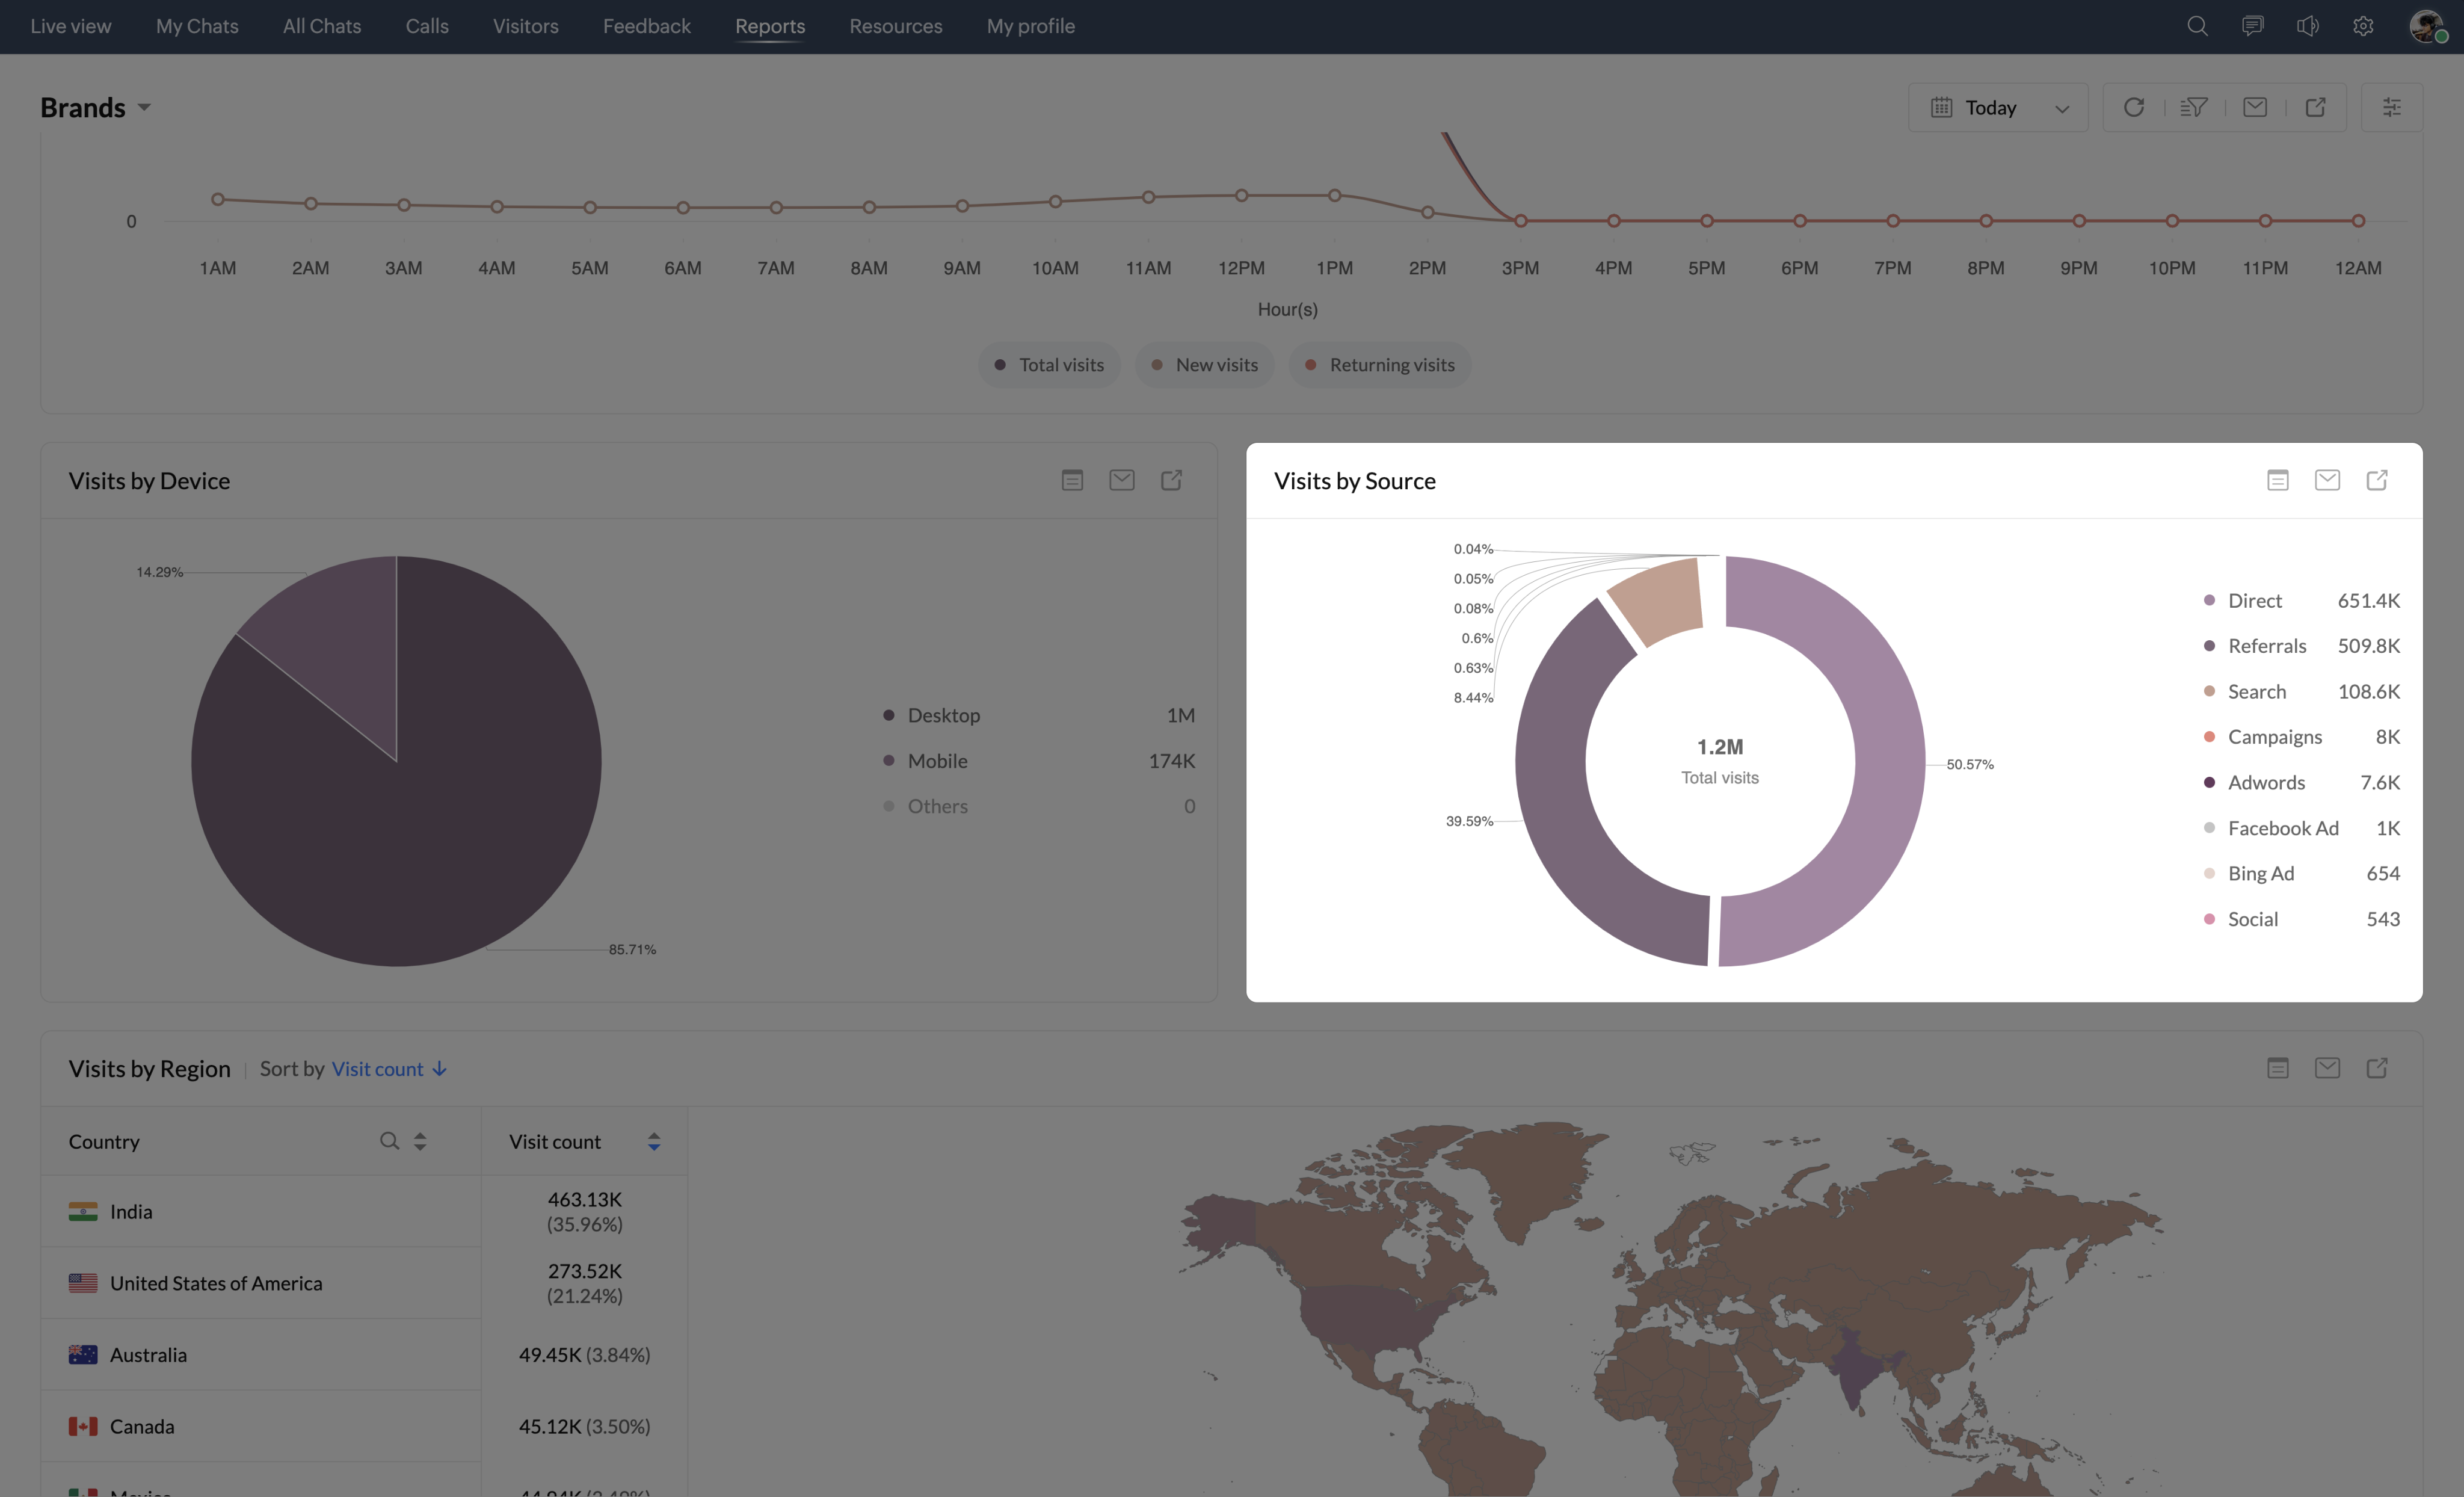Sort by Visit count column arrows
Image resolution: width=2464 pixels, height=1497 pixels.
(x=654, y=1142)
